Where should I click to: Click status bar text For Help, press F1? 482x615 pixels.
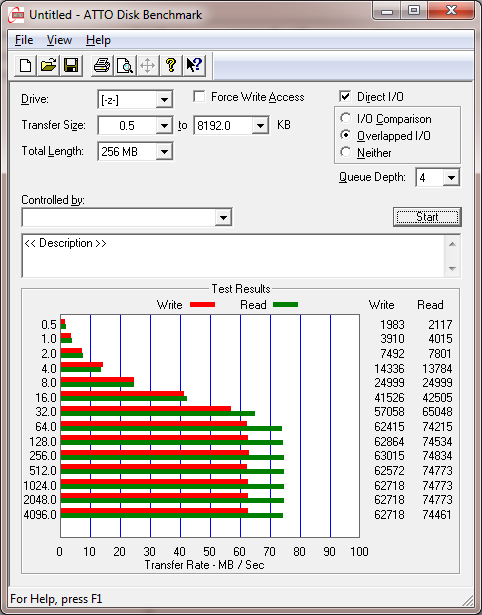click(x=56, y=599)
